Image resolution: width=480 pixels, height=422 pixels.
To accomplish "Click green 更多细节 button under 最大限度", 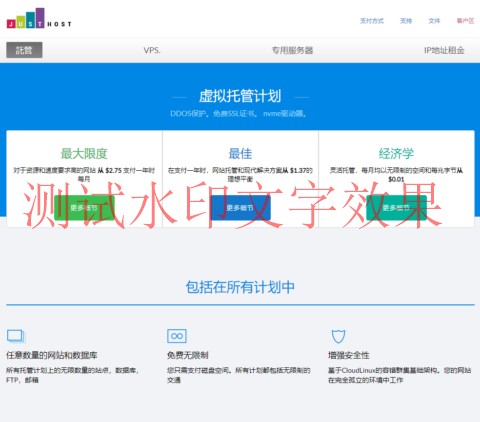I will coord(84,208).
